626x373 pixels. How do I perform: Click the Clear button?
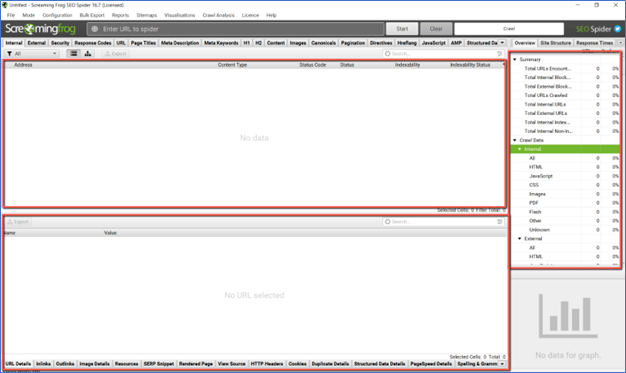[x=436, y=29]
